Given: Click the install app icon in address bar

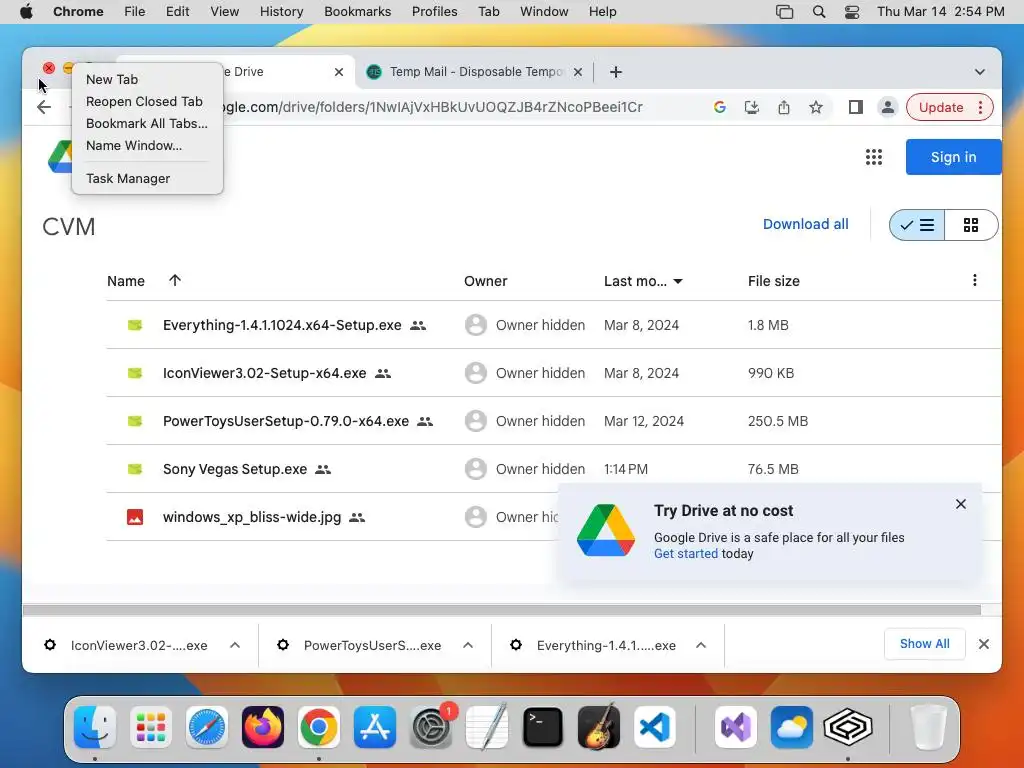Looking at the screenshot, I should coord(752,107).
